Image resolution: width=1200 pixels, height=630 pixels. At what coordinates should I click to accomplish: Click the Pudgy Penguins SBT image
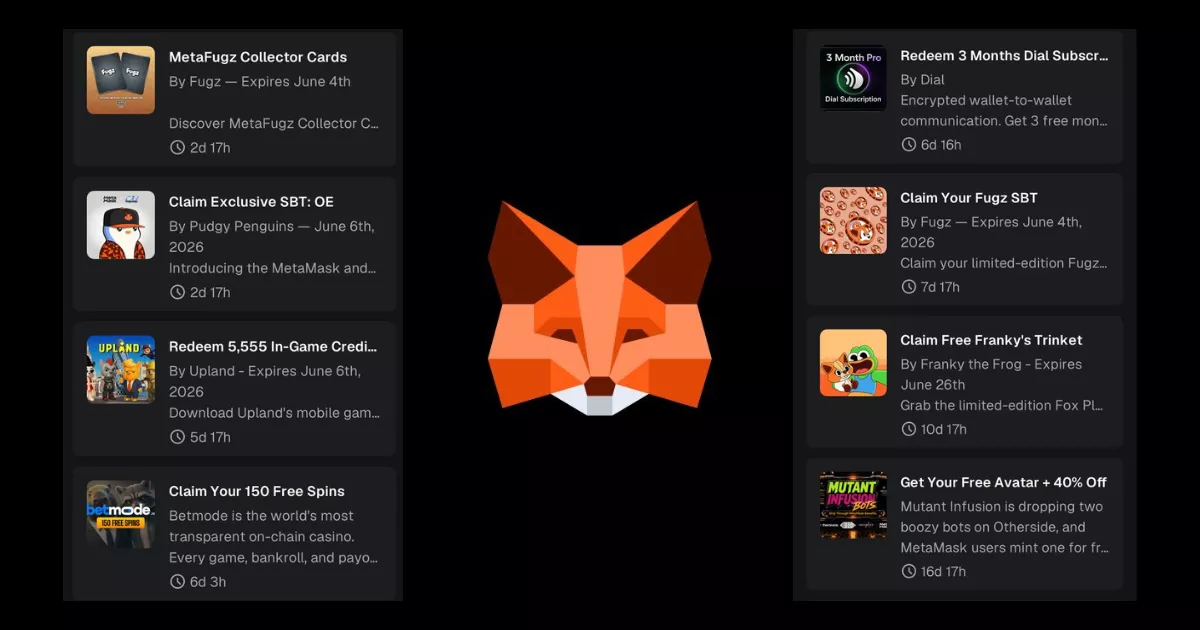121,225
